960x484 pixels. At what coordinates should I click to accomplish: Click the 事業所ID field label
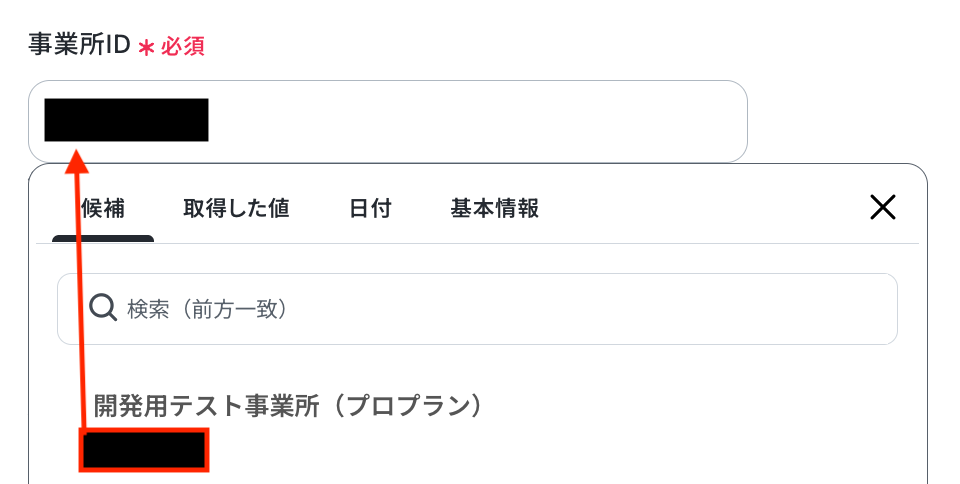click(79, 45)
